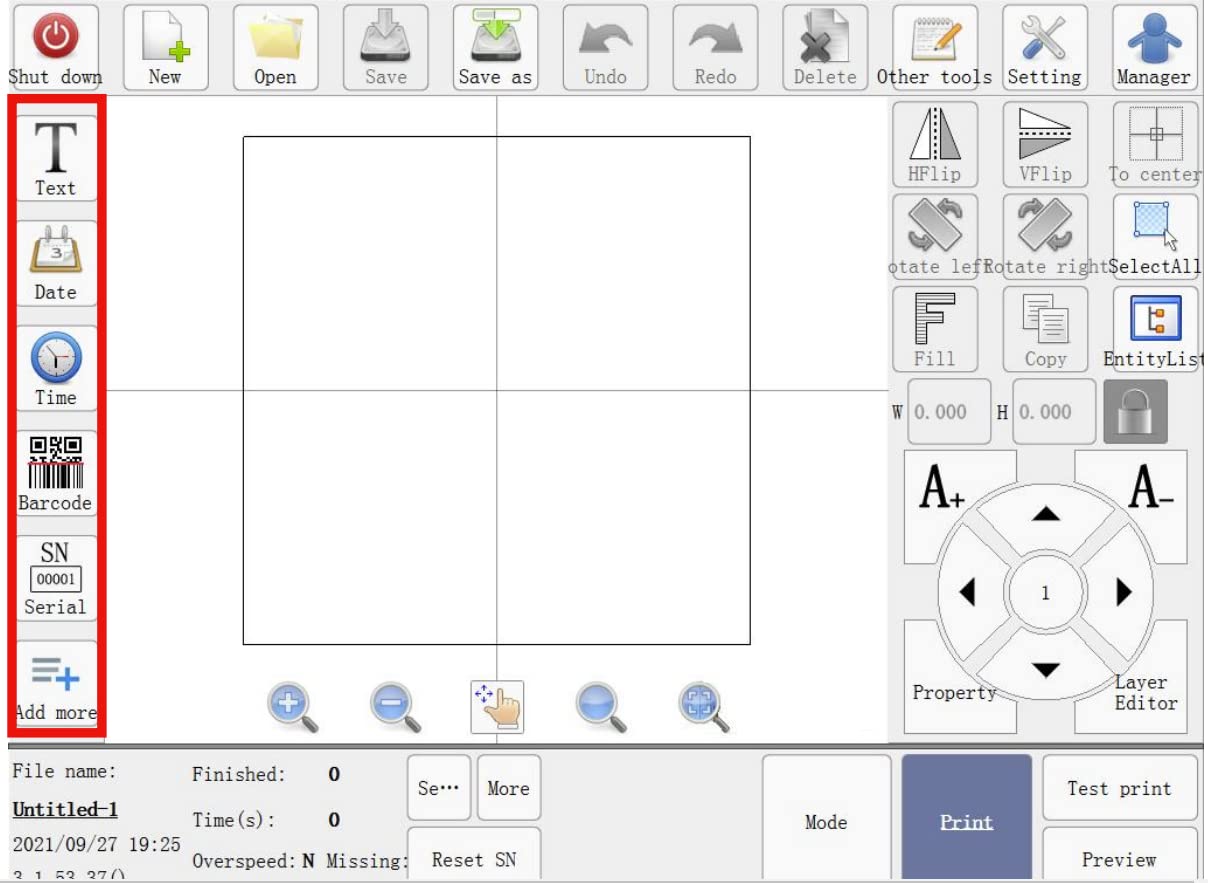Open the Add more list

(56, 685)
